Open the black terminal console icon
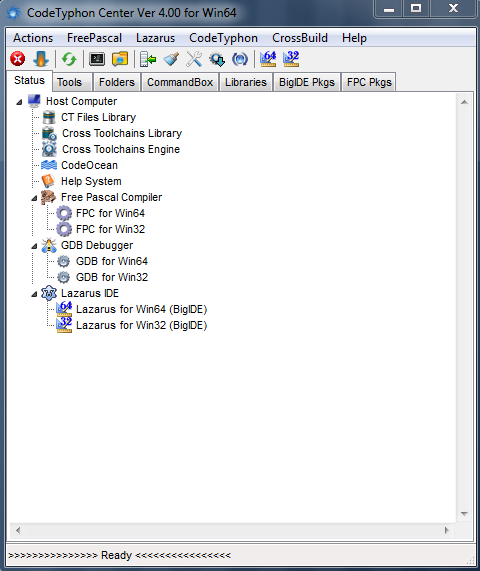The image size is (480, 571). click(97, 59)
